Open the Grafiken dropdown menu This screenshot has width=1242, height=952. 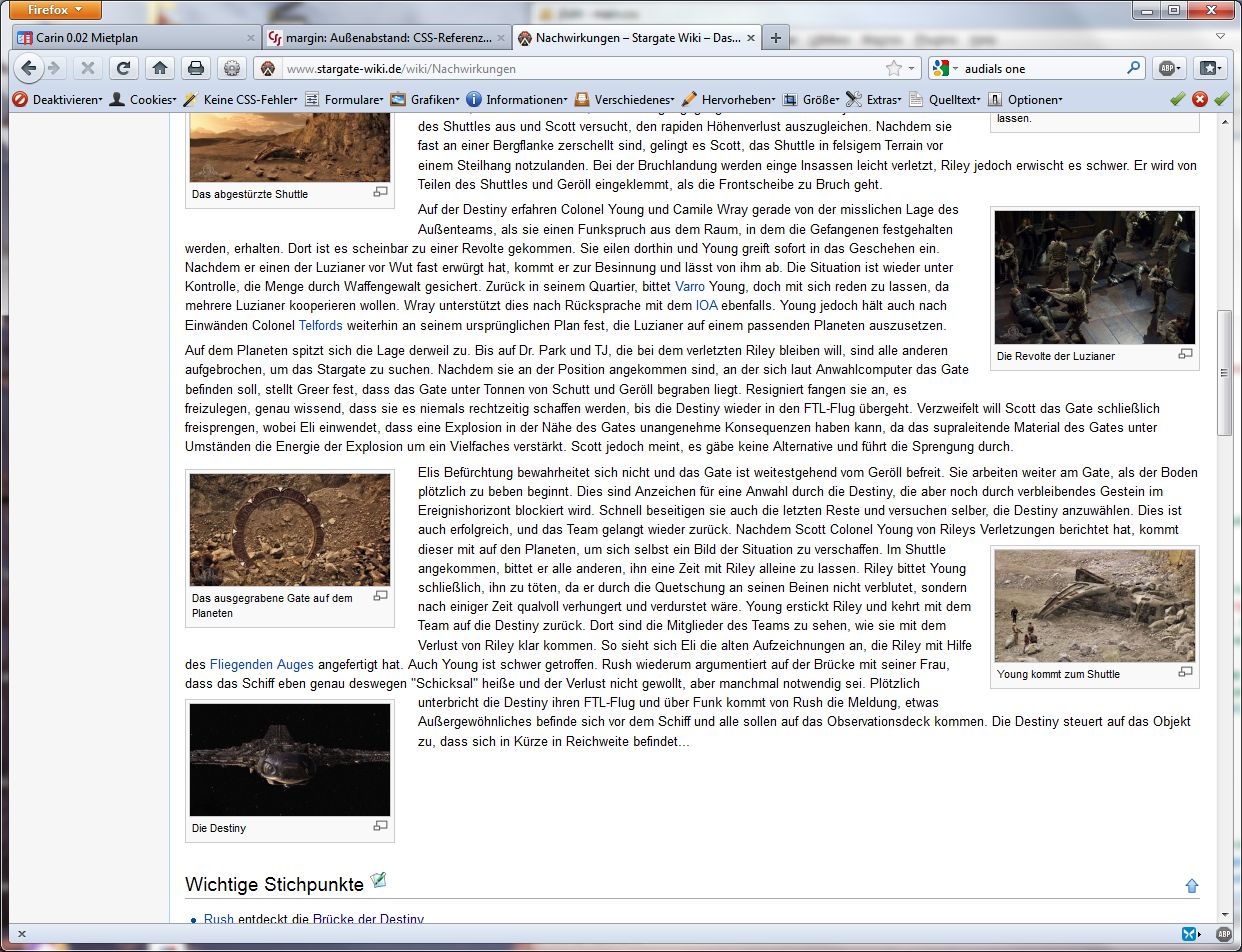(428, 99)
